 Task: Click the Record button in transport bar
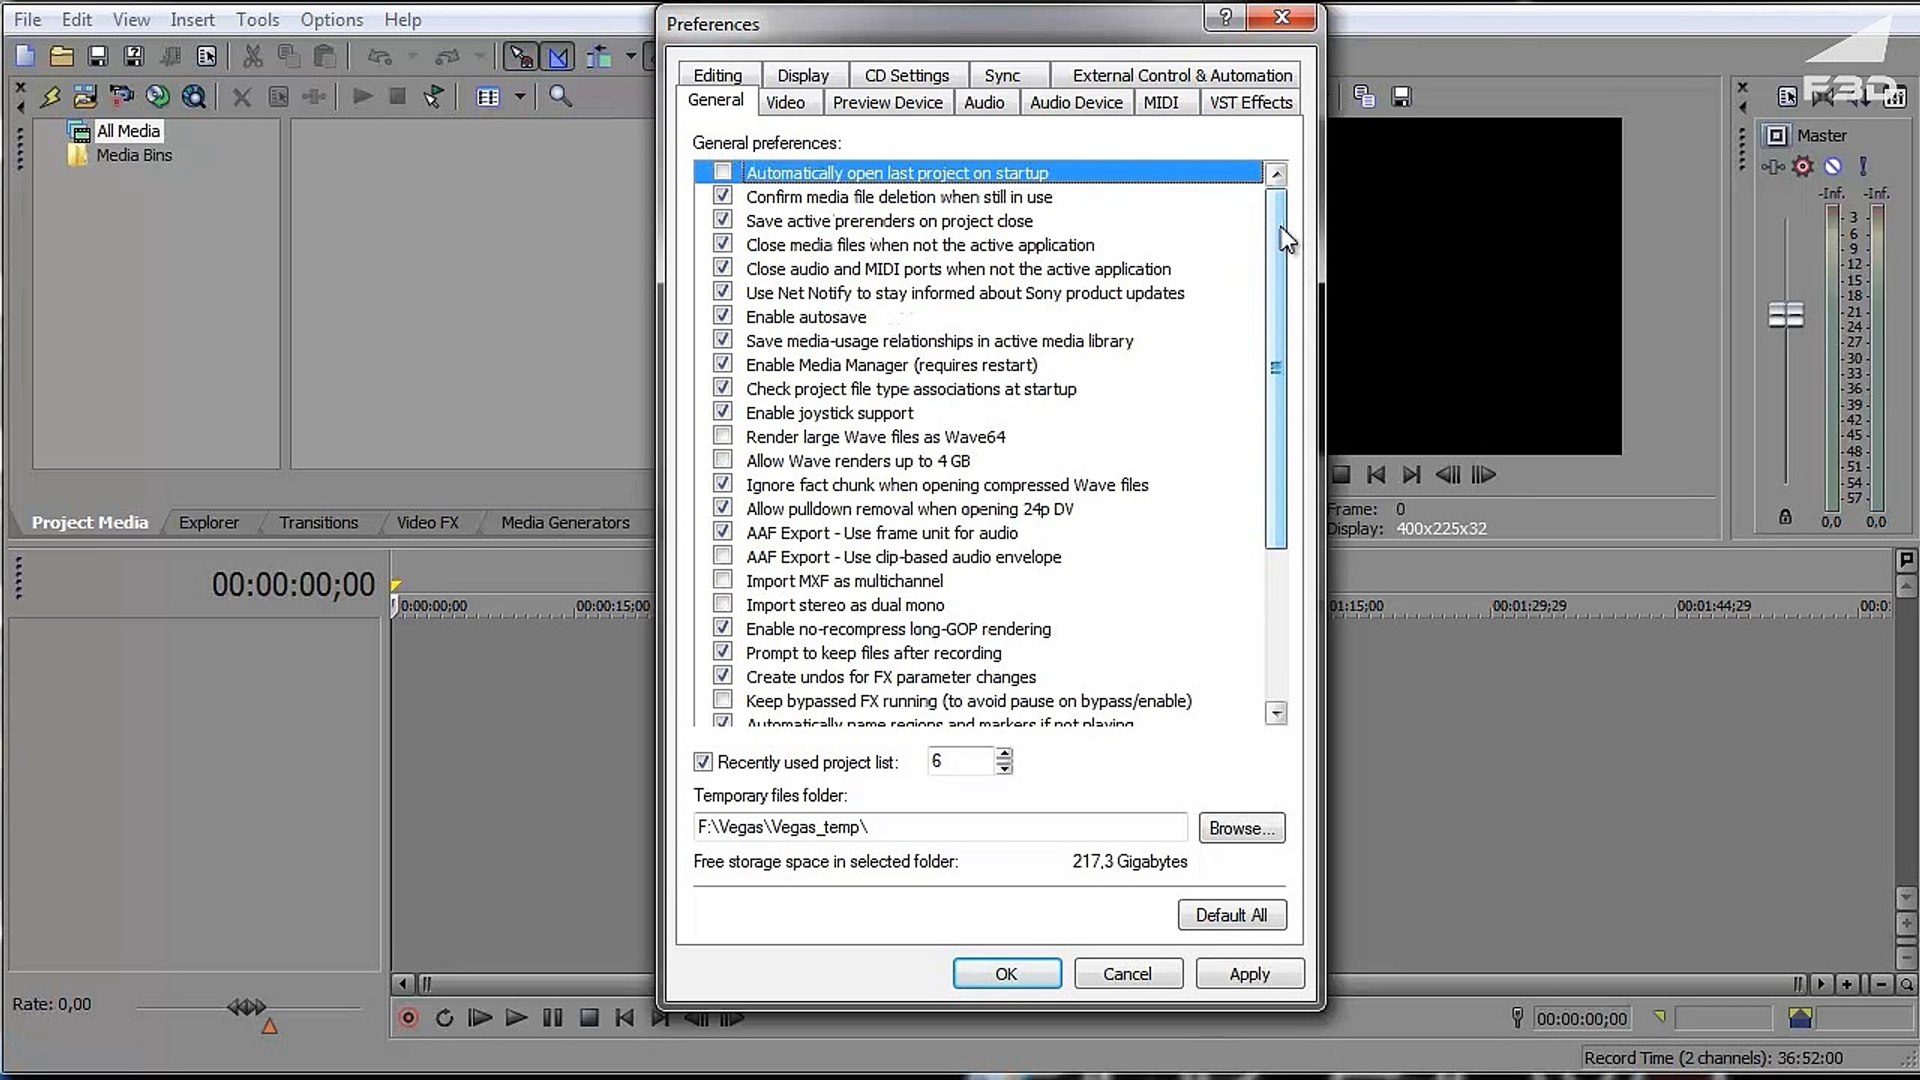(408, 1018)
